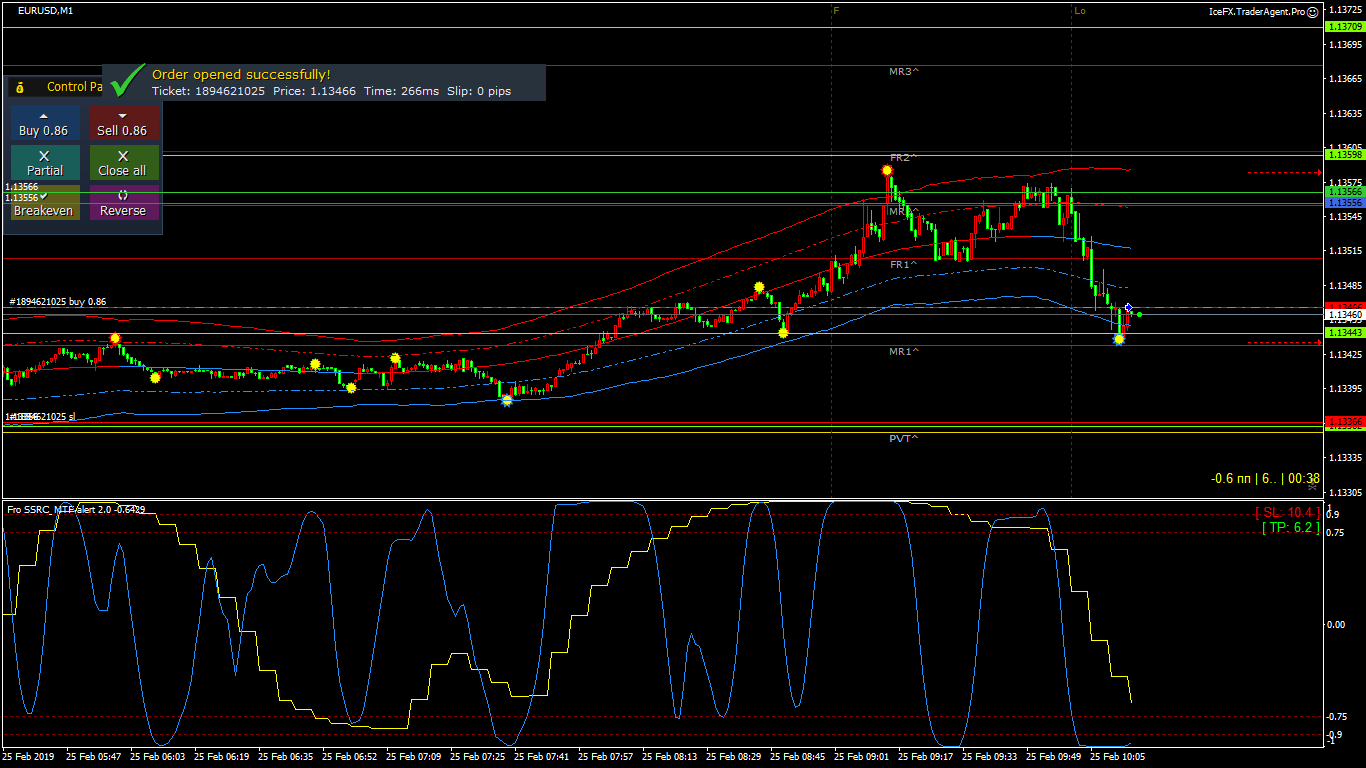
Task: Click the green 1.13443 price tag
Action: pos(1344,332)
